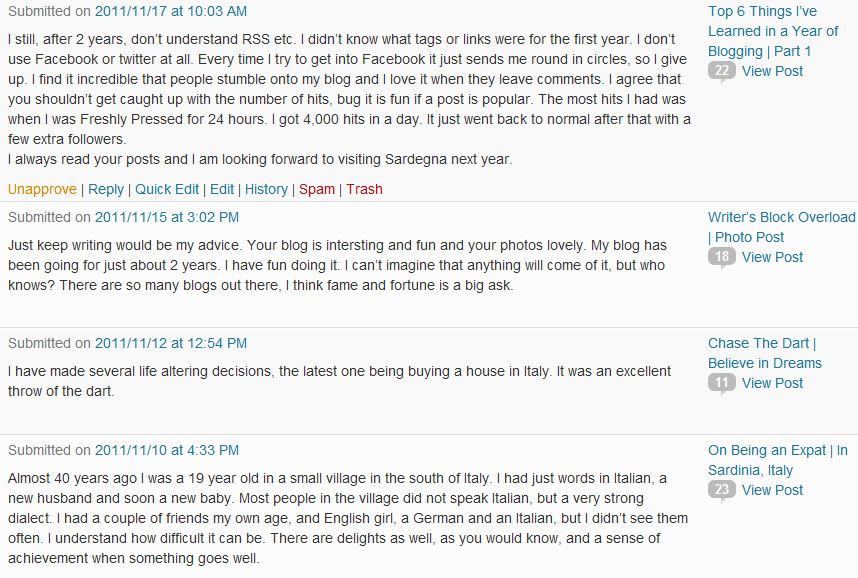Unapprove the first comment

pos(42,189)
